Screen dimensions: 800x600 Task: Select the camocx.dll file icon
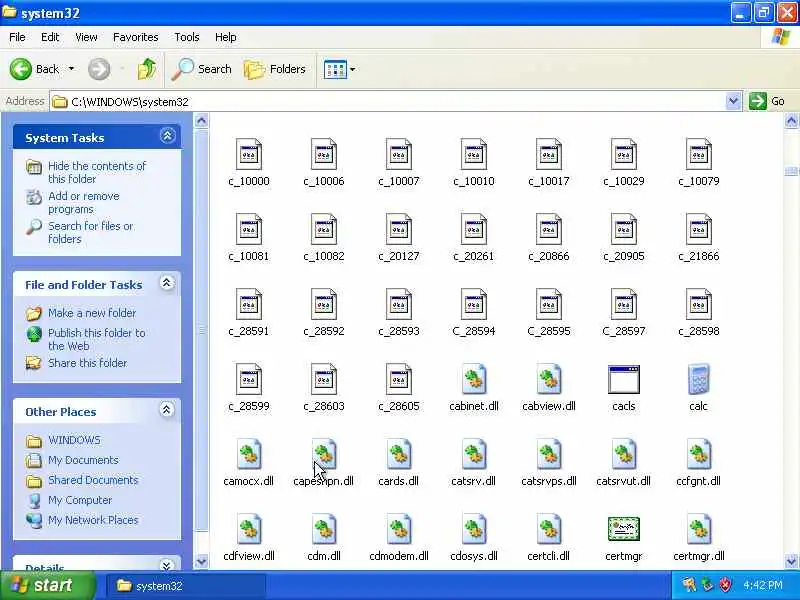[x=249, y=455]
